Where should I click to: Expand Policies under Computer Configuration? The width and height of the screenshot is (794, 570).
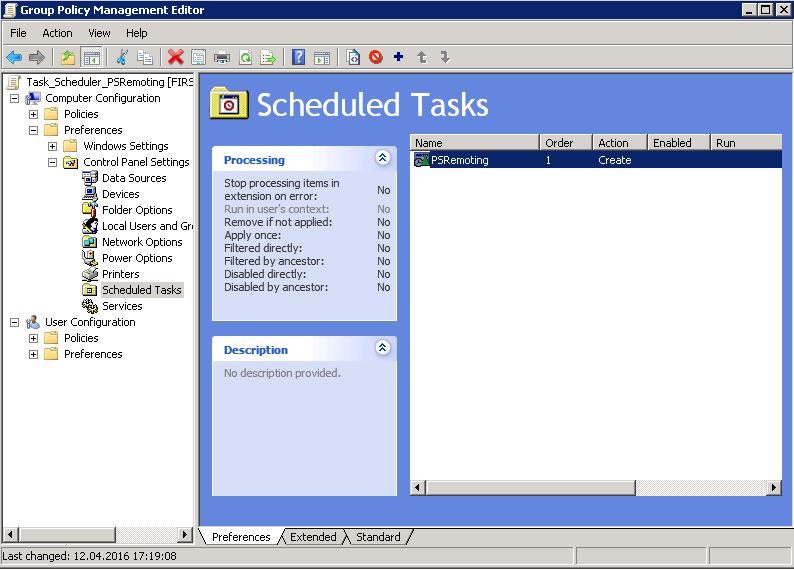(x=33, y=114)
